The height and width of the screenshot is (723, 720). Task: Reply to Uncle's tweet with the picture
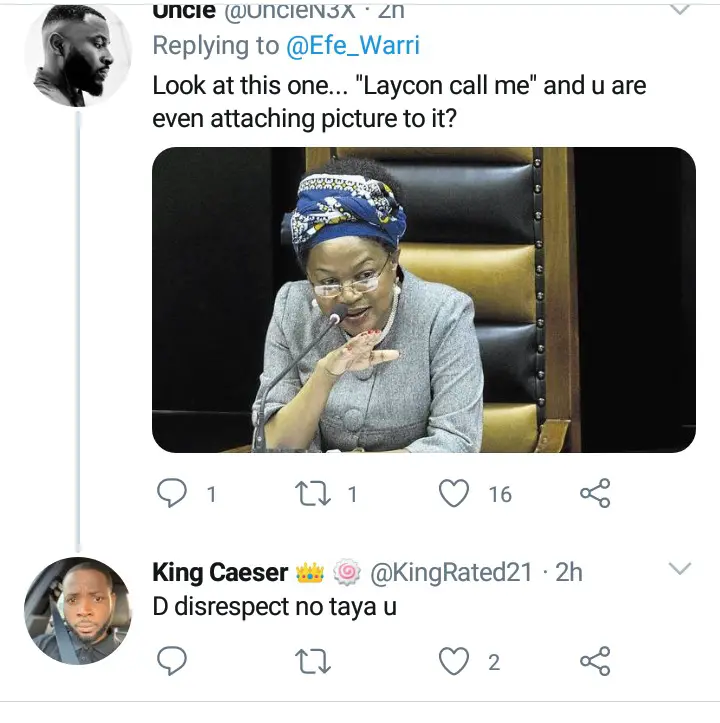[174, 493]
